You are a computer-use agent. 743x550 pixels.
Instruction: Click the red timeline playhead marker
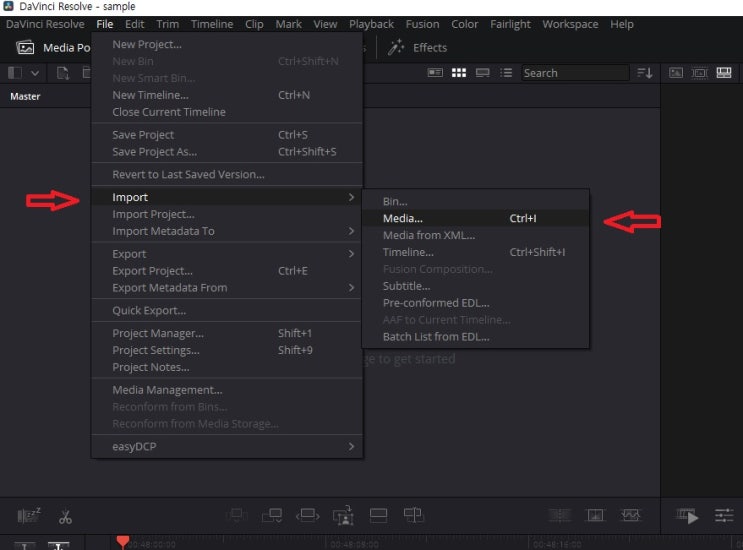123,542
